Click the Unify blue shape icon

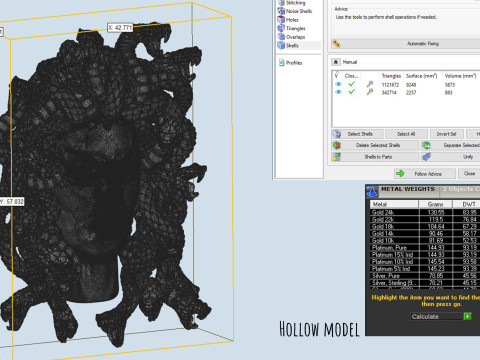426,157
